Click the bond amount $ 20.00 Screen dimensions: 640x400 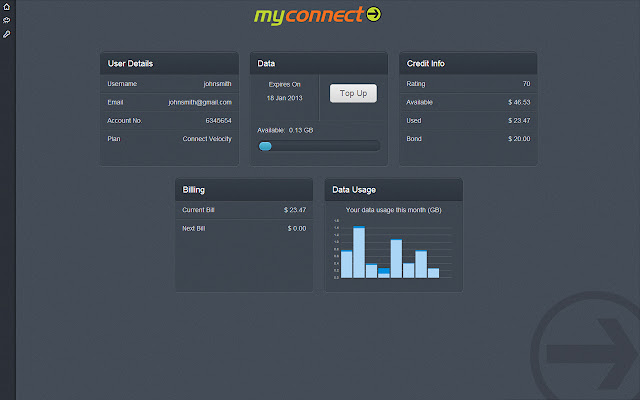(x=519, y=139)
